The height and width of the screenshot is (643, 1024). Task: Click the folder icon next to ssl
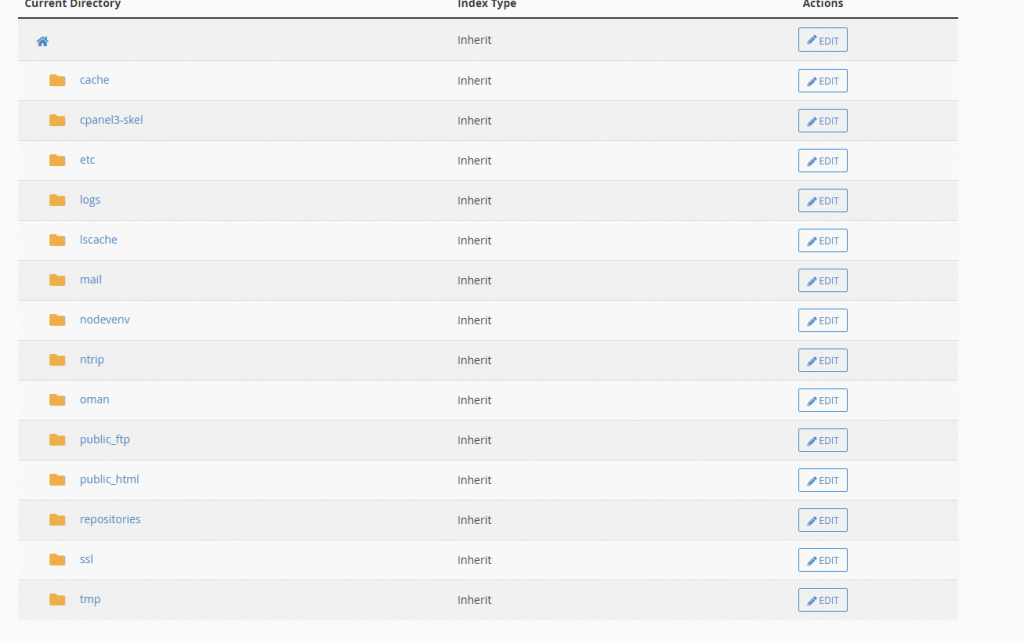click(x=57, y=560)
